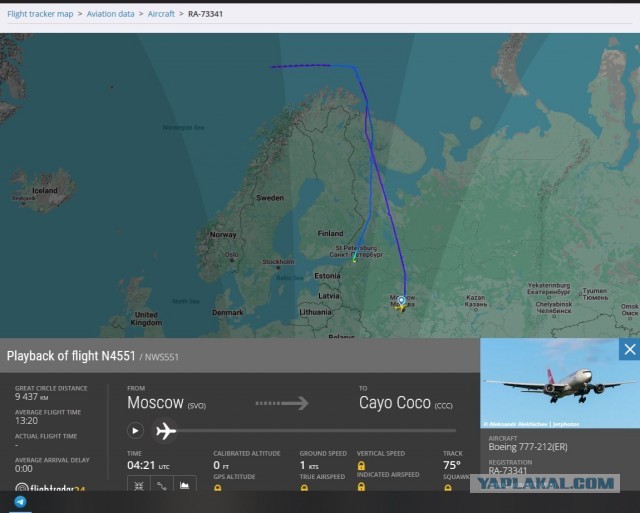Play the flight playback
Viewport: 640px width, 513px height.
click(135, 431)
